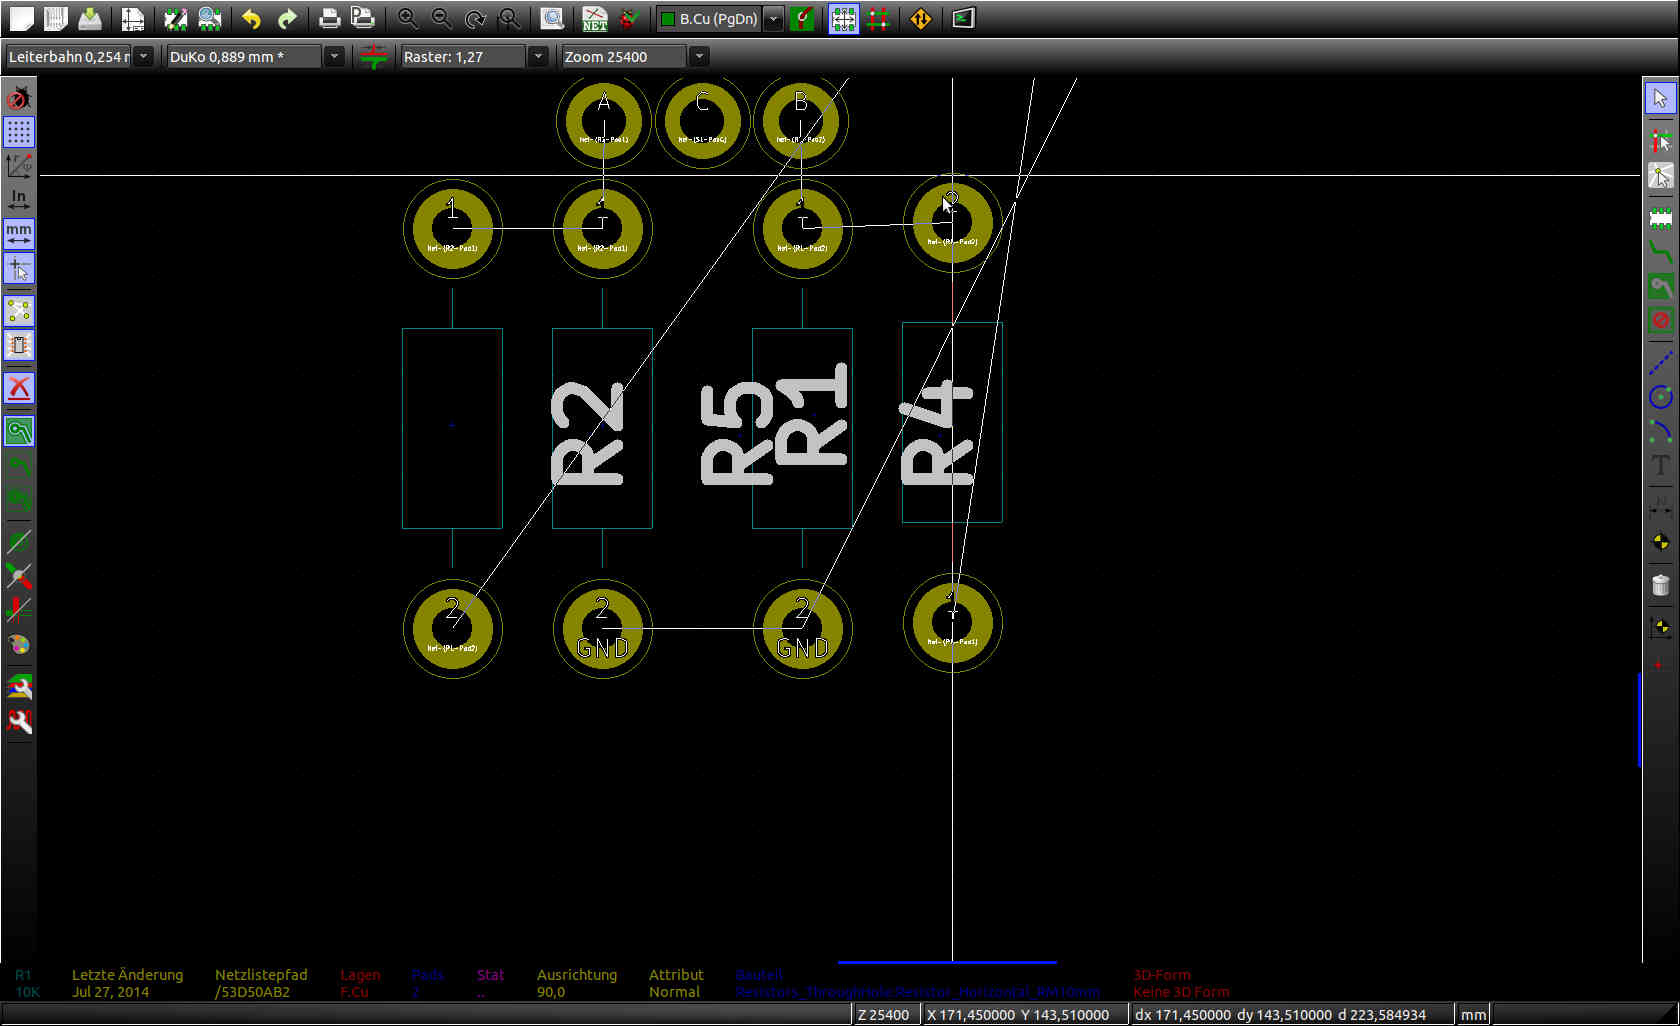Expand the Leiterbahn track width dropdown

pos(144,57)
